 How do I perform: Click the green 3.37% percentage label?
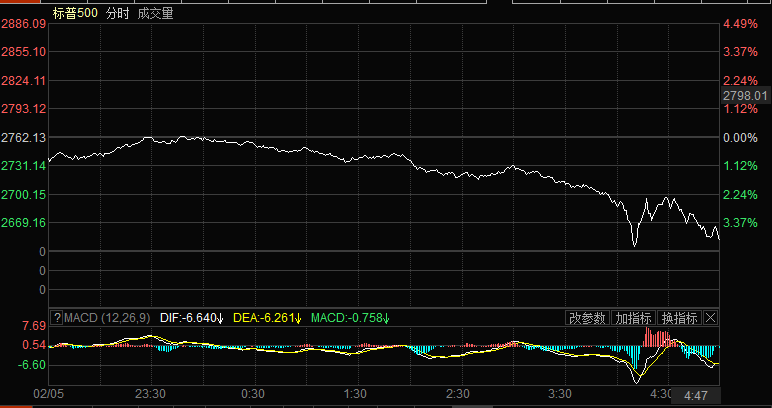coord(740,223)
